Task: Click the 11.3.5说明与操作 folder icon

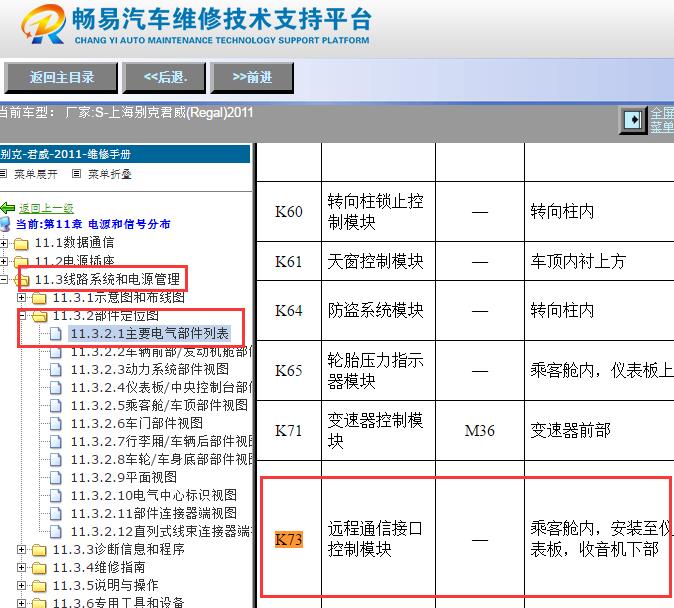Action: pos(39,586)
